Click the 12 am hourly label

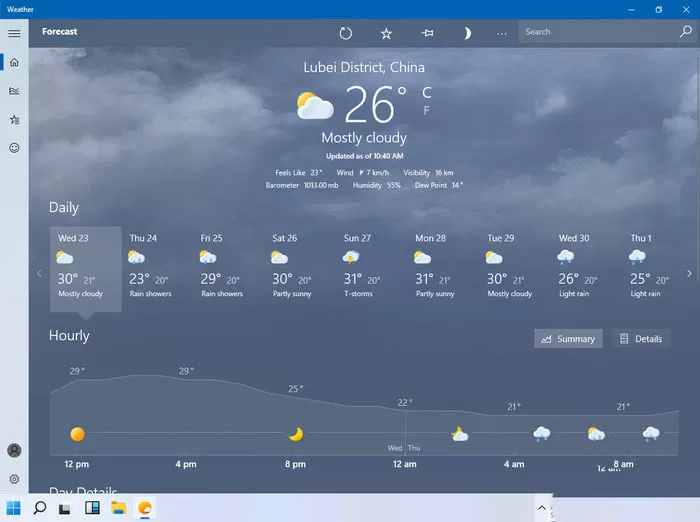pos(404,464)
